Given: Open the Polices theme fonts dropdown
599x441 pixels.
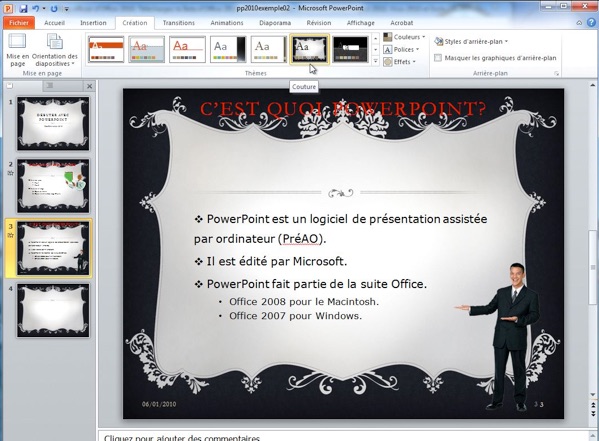Looking at the screenshot, I should tap(401, 49).
